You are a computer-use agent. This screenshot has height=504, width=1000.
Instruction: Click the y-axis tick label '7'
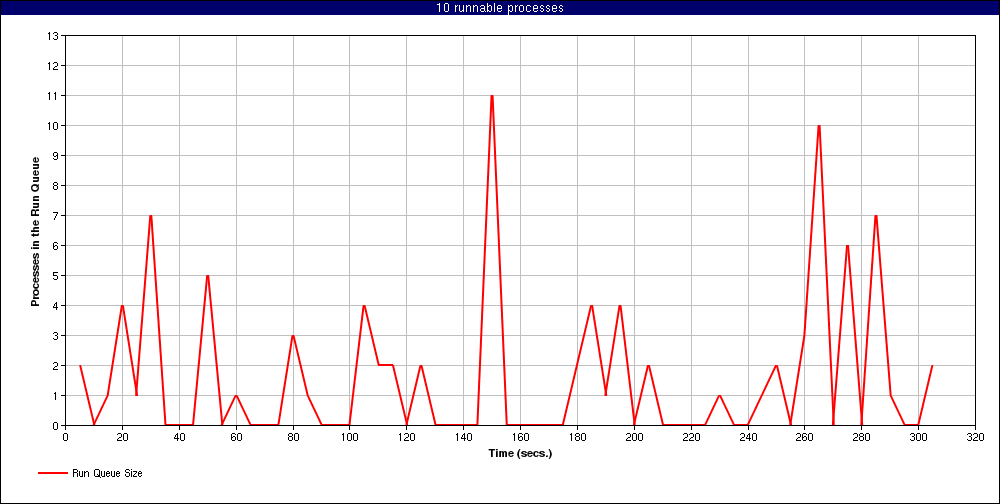(55, 216)
